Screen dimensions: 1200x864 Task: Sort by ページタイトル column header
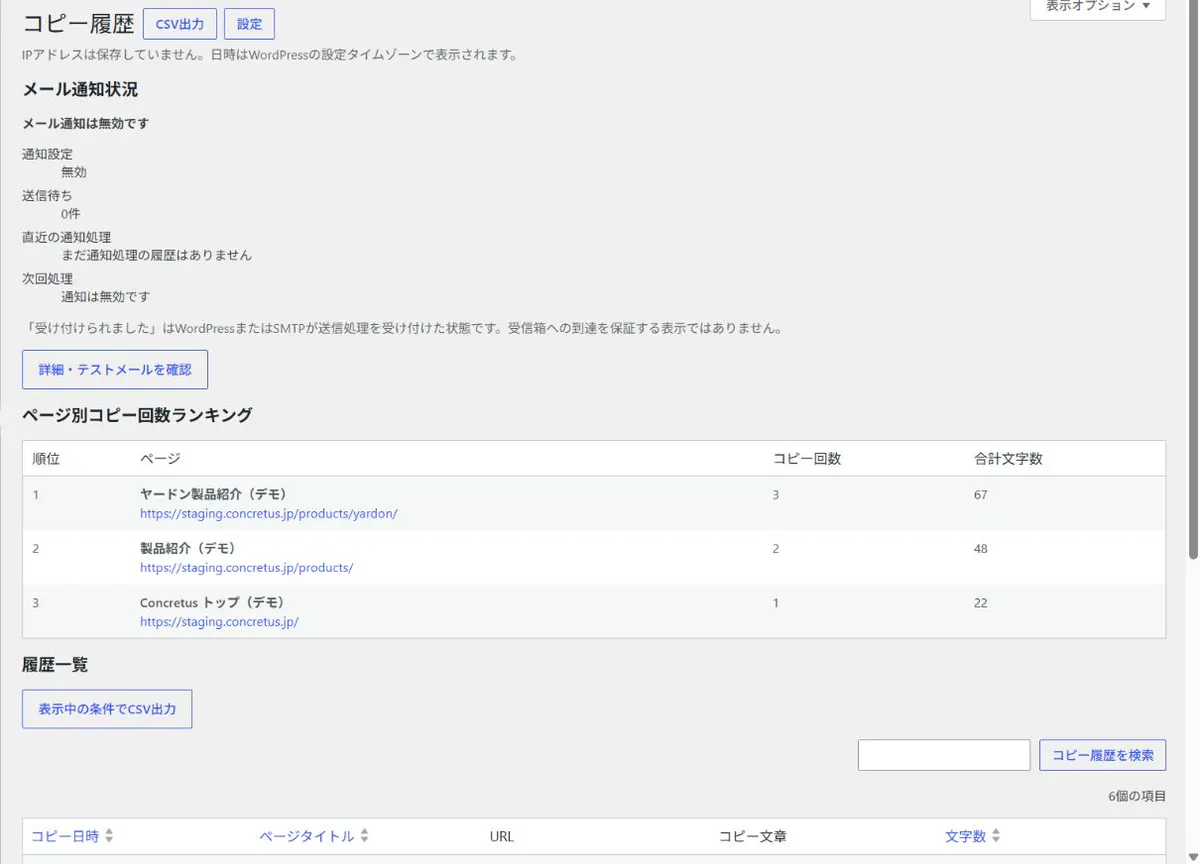[x=307, y=836]
